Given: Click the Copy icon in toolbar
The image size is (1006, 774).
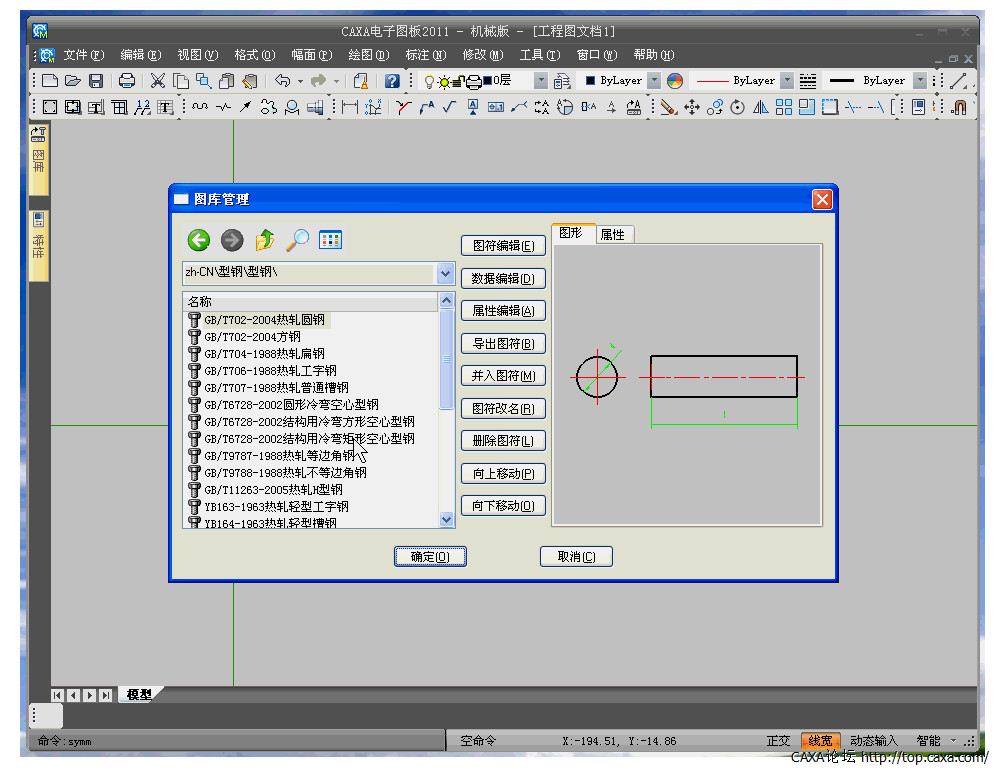Looking at the screenshot, I should [181, 81].
